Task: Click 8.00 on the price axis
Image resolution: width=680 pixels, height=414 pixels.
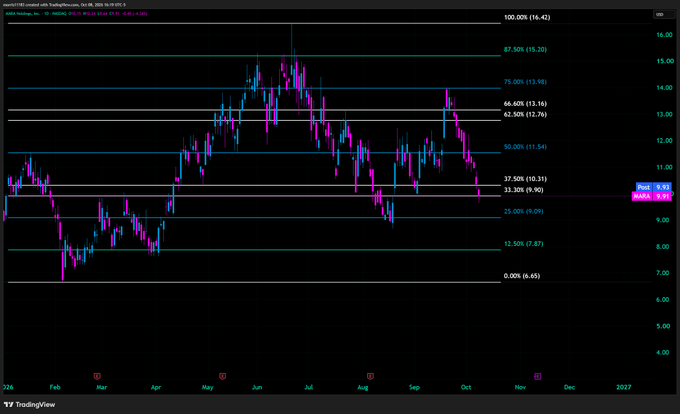Action: (x=663, y=247)
